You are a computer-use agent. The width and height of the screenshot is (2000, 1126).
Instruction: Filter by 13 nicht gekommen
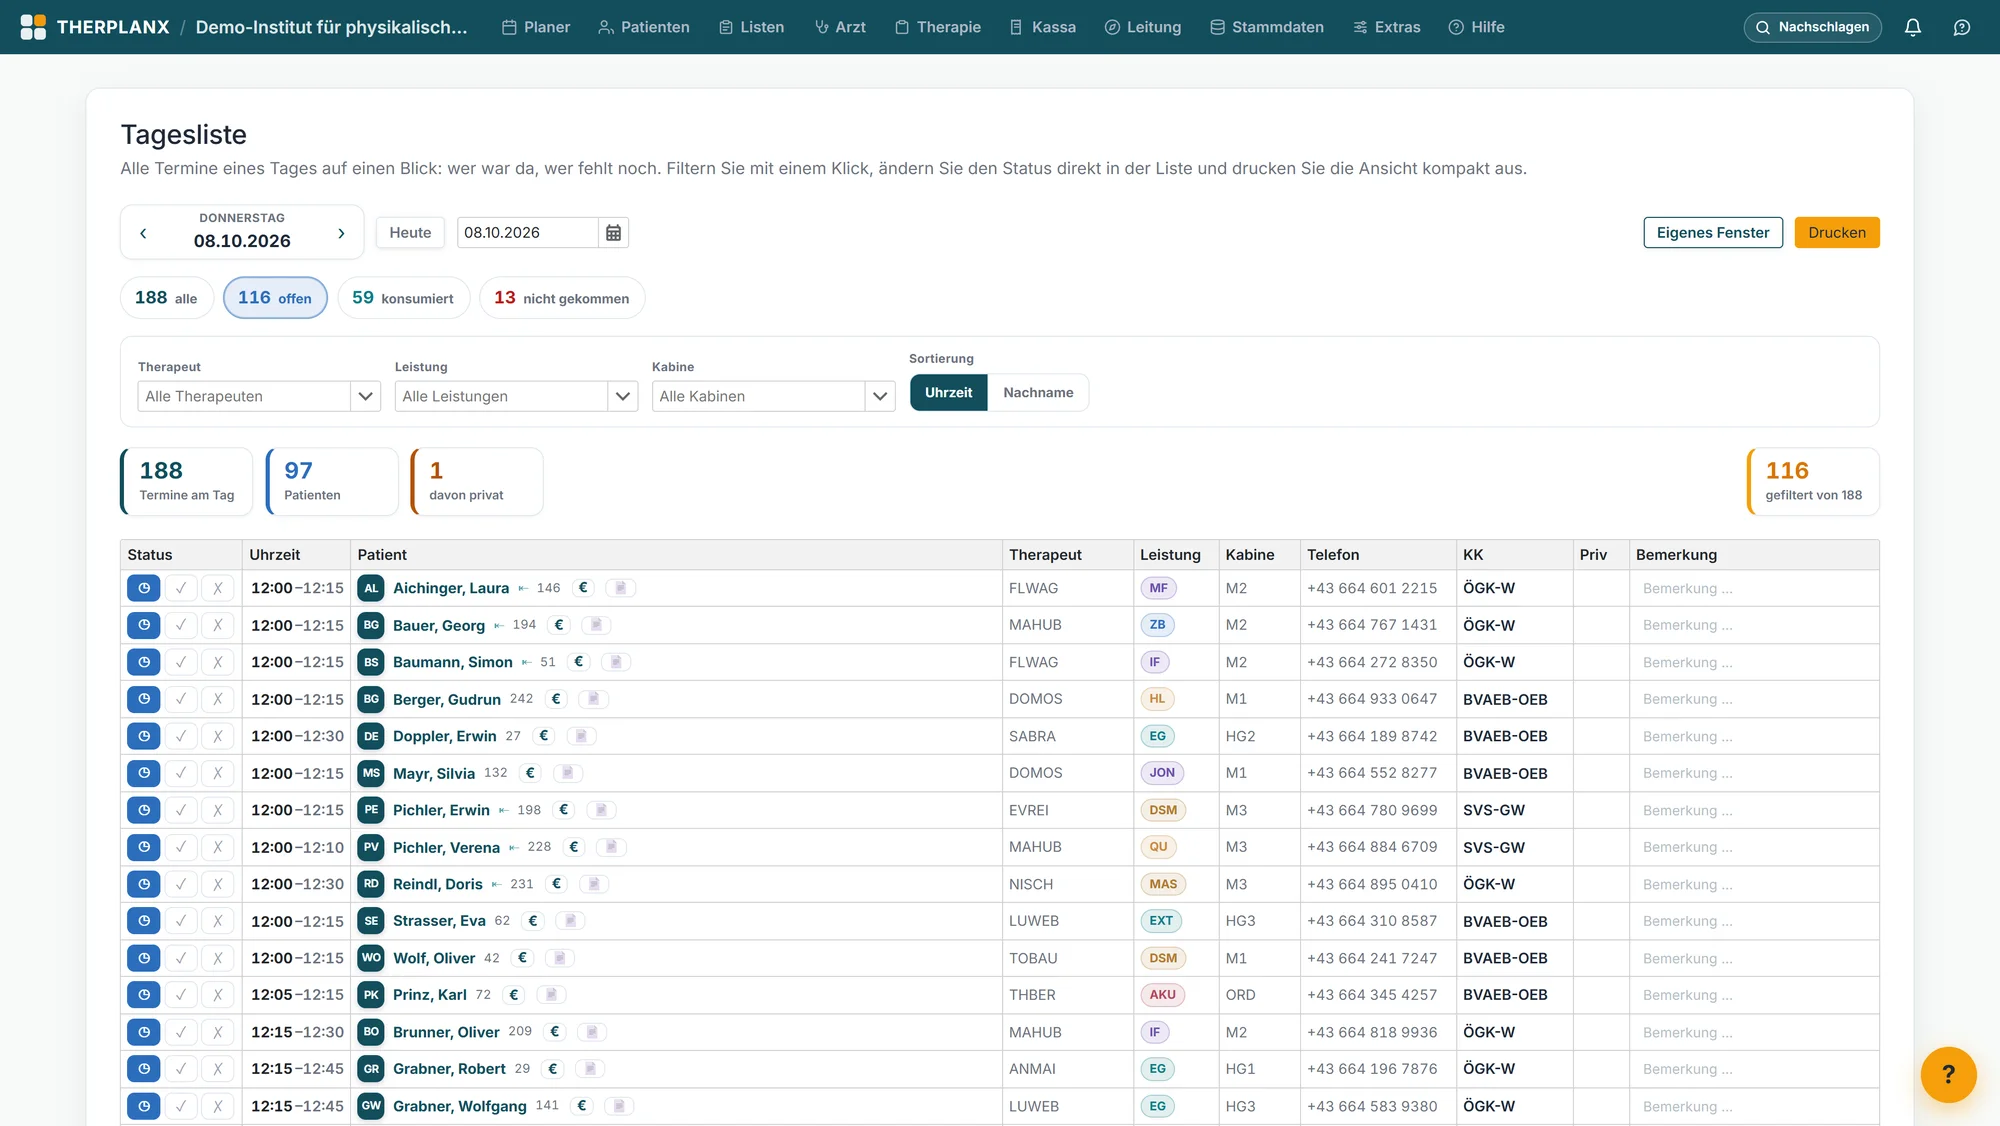coord(562,298)
